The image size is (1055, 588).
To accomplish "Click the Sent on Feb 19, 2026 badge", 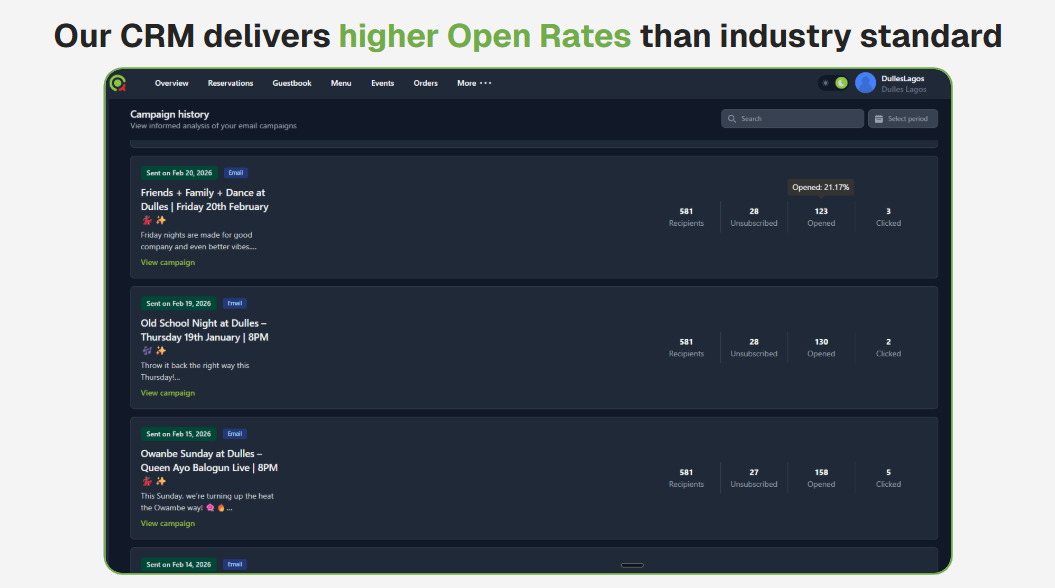I will pos(178,303).
